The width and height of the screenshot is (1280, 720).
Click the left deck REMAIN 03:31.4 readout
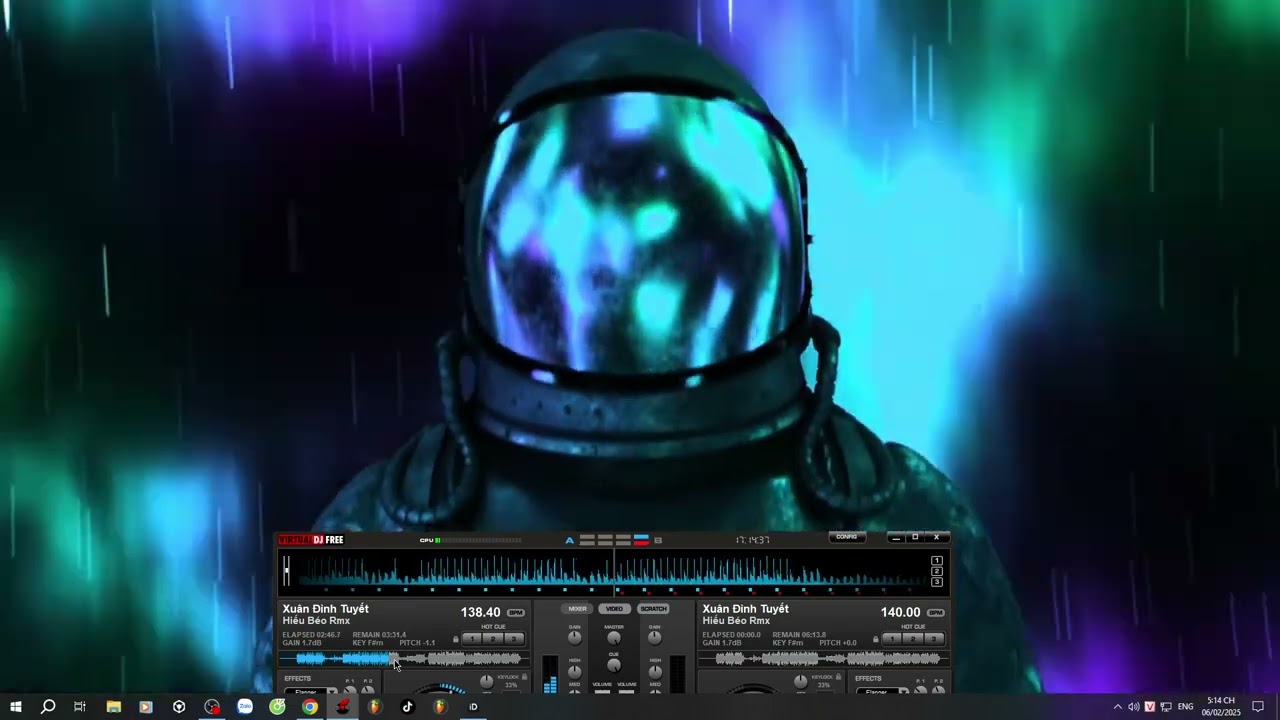tap(379, 635)
